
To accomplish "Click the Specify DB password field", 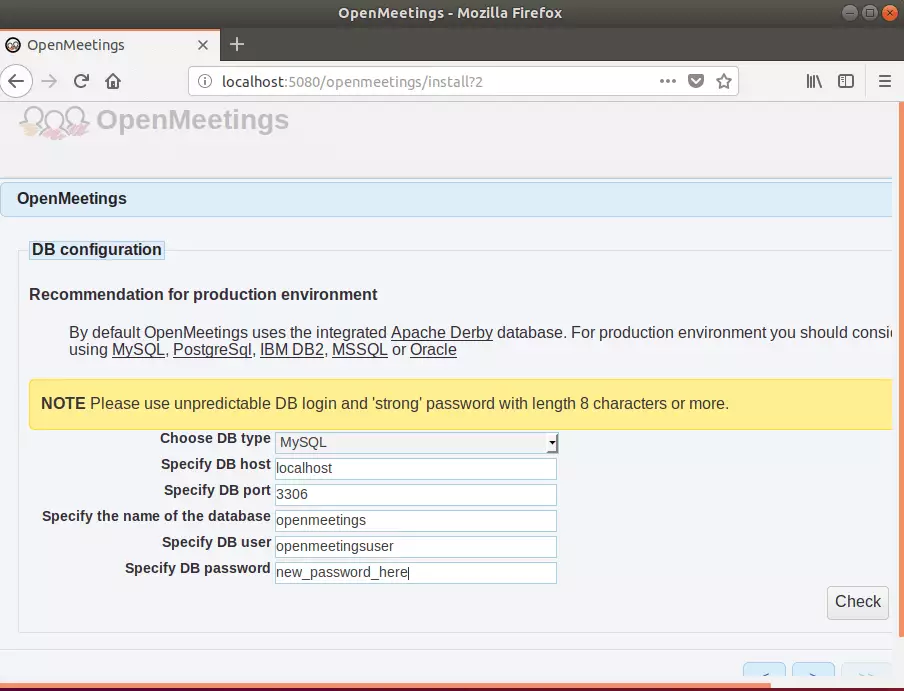I will click(416, 572).
